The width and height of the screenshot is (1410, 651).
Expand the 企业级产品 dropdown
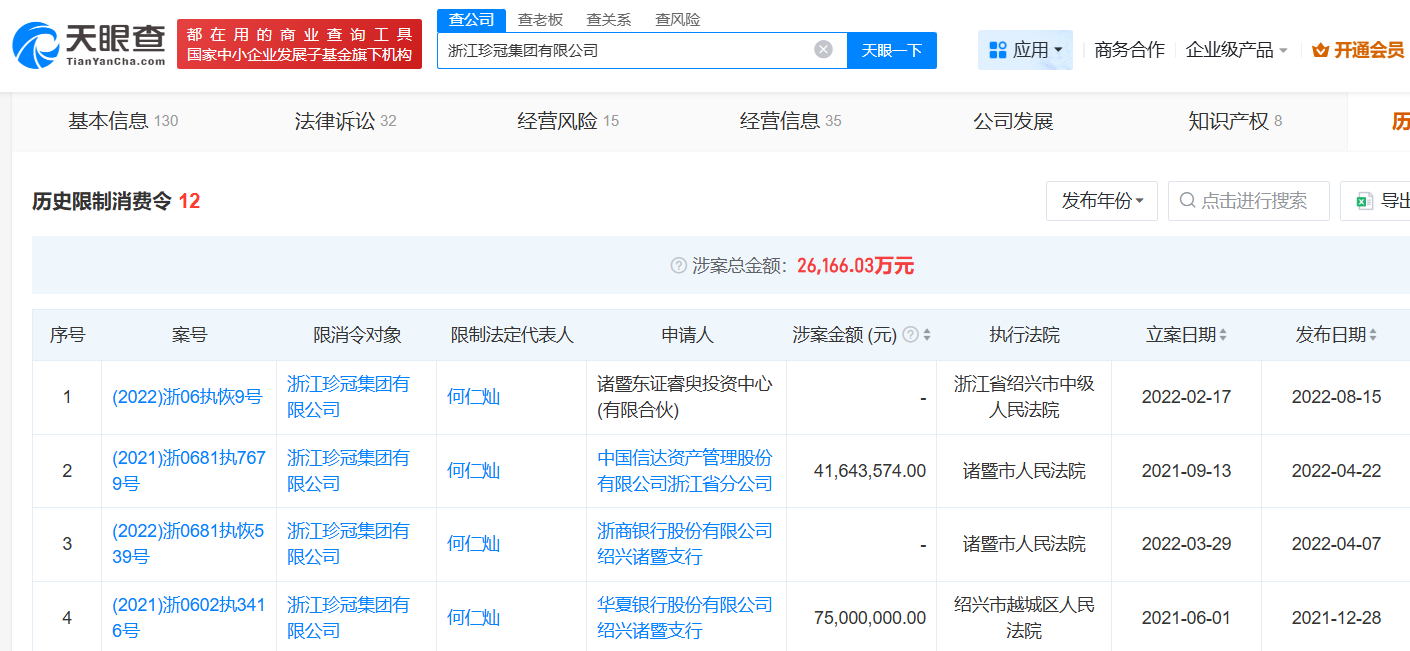point(1236,50)
